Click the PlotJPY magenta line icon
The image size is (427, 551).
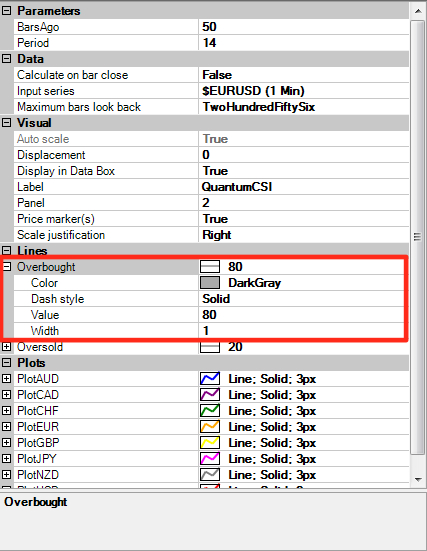(210, 459)
